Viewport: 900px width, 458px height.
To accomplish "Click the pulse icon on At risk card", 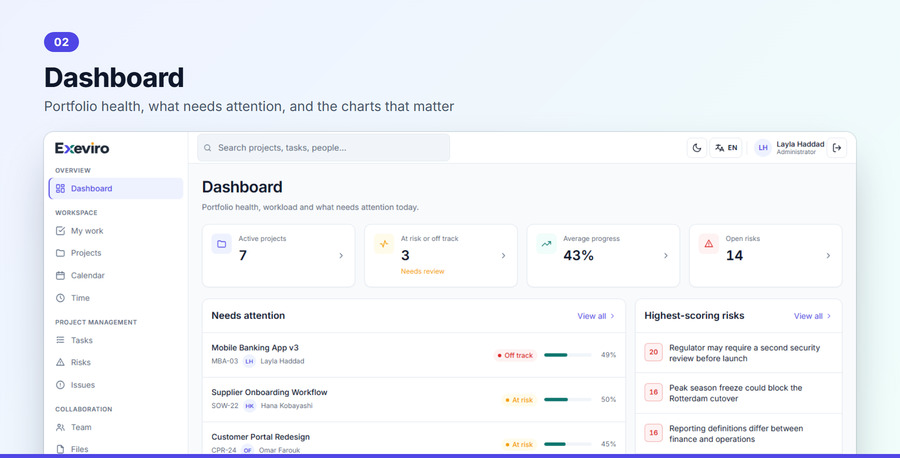I will (384, 244).
